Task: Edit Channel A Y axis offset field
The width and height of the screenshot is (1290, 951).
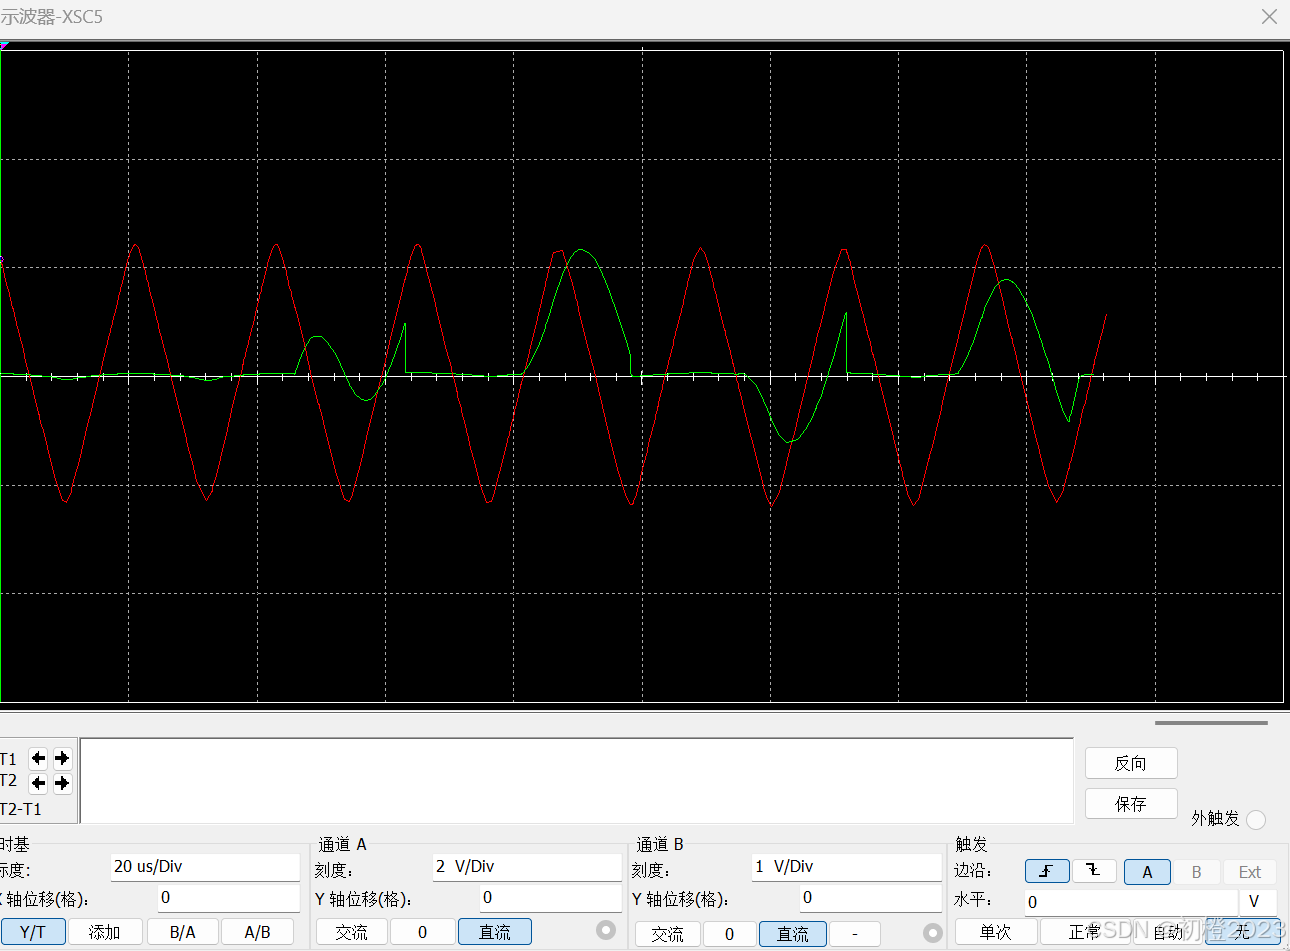Action: (550, 898)
